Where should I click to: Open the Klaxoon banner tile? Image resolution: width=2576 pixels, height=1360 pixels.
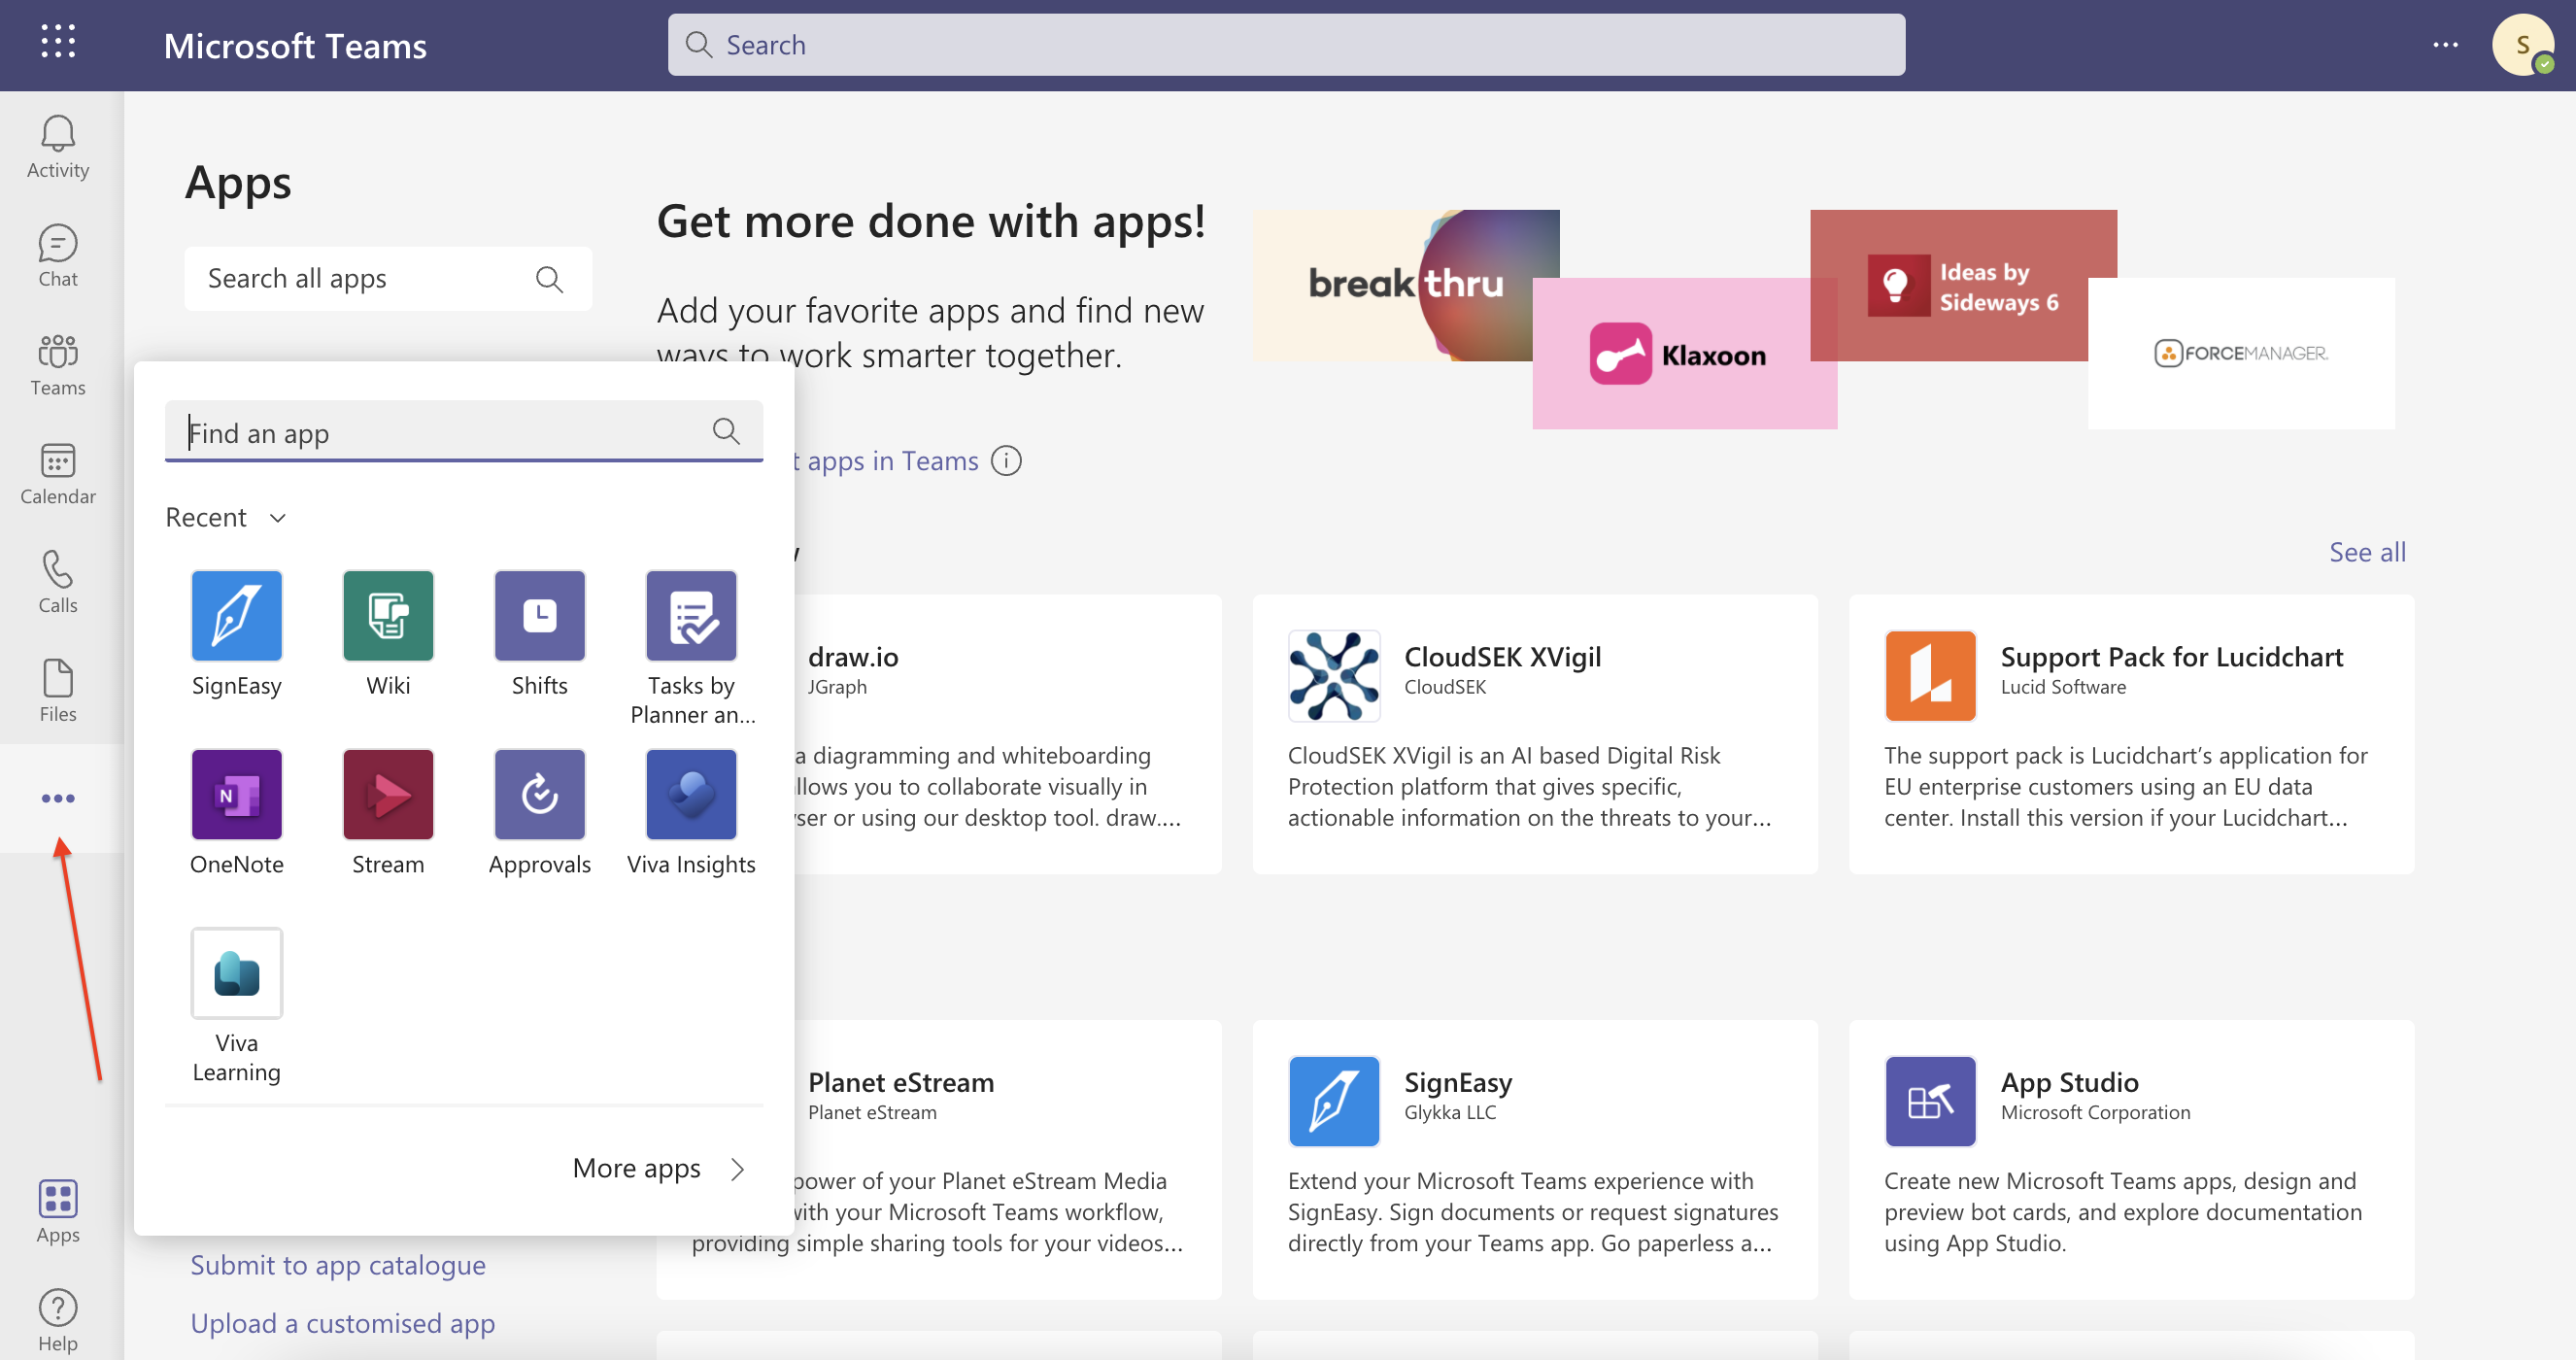coord(1684,354)
